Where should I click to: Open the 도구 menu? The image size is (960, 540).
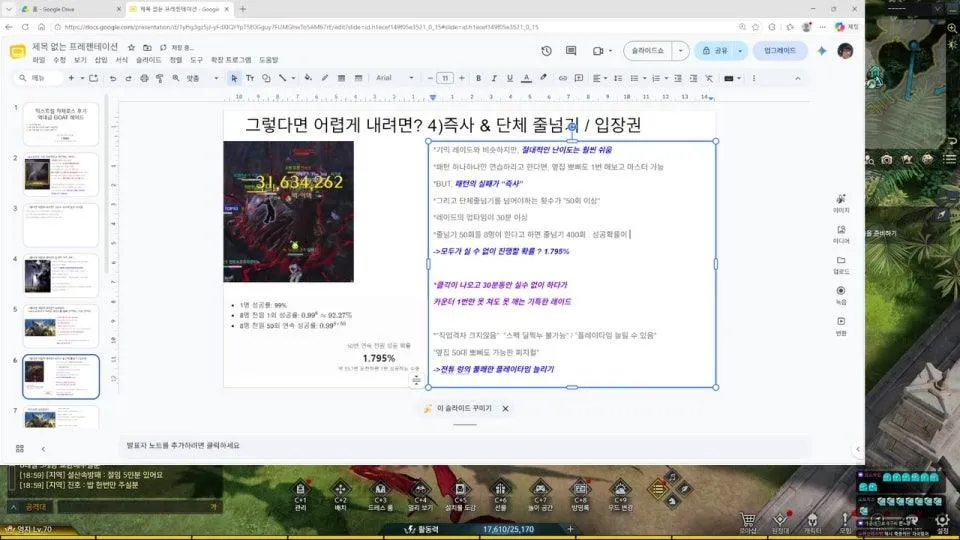(196, 60)
